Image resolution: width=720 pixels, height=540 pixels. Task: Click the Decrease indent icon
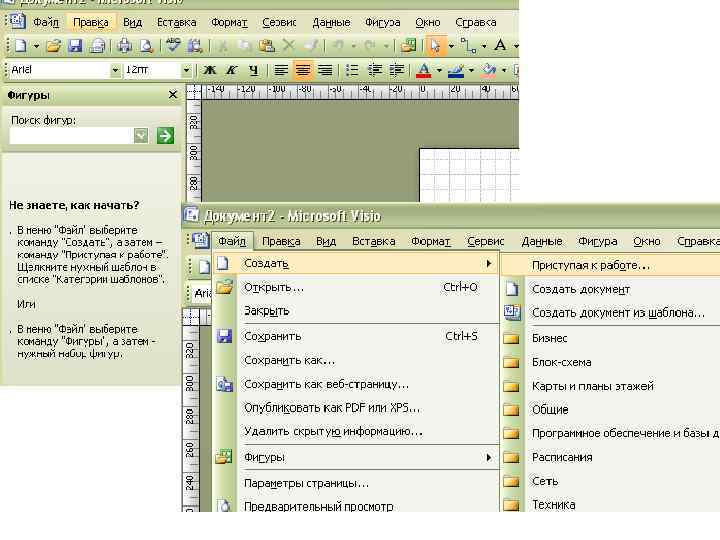click(x=375, y=70)
